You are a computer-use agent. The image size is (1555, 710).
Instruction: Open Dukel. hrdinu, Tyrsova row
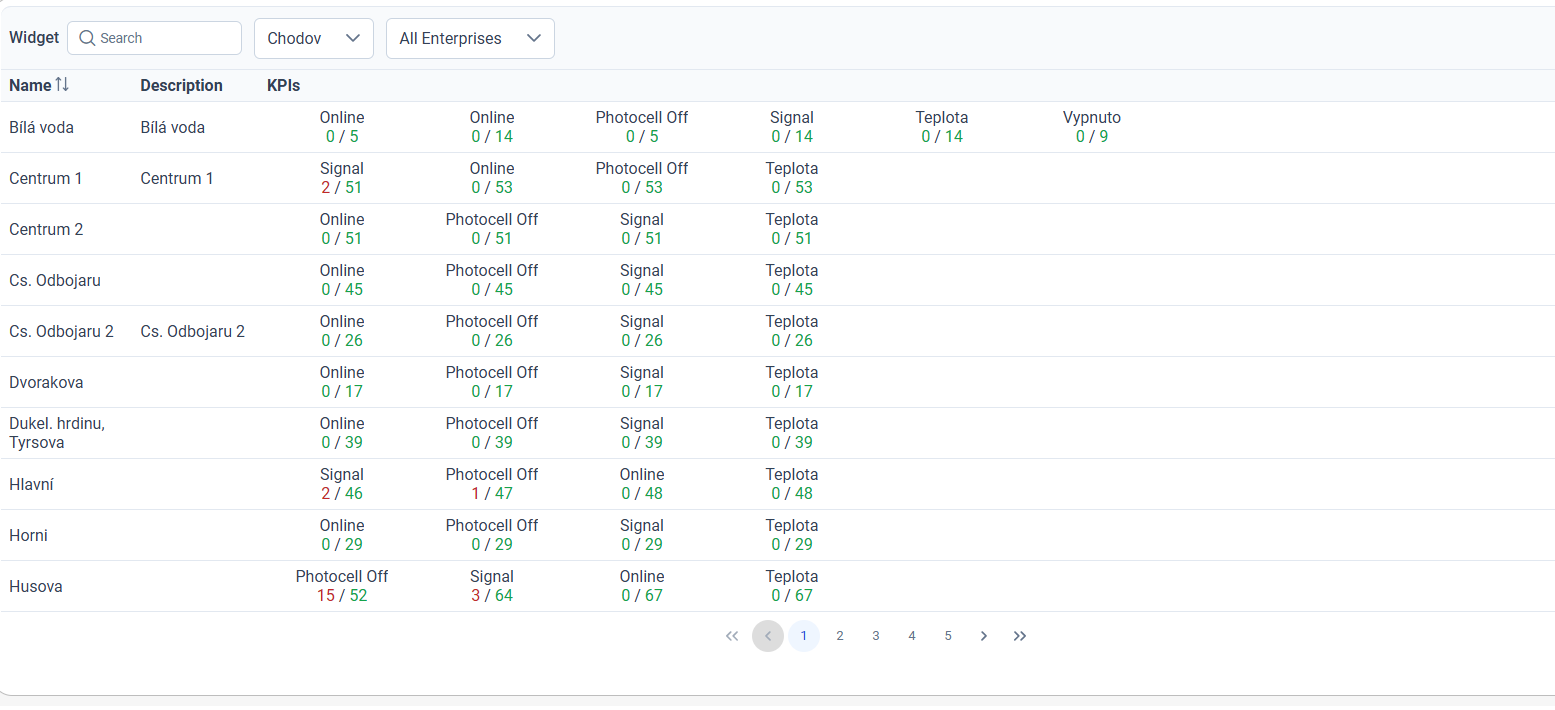(57, 433)
